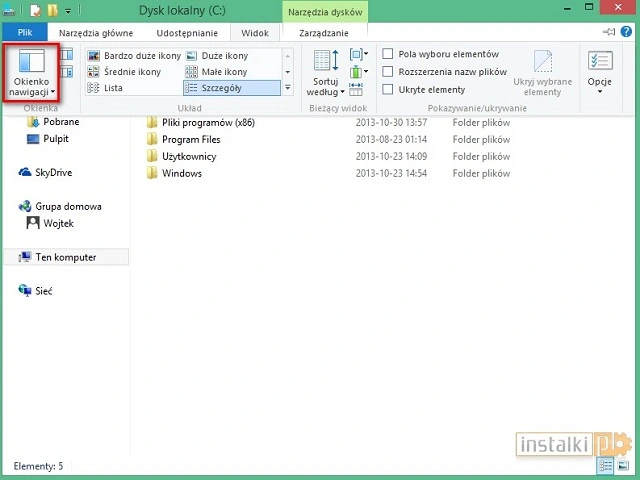Pick Małe ikony layout option
The width and height of the screenshot is (640, 480).
pos(224,72)
